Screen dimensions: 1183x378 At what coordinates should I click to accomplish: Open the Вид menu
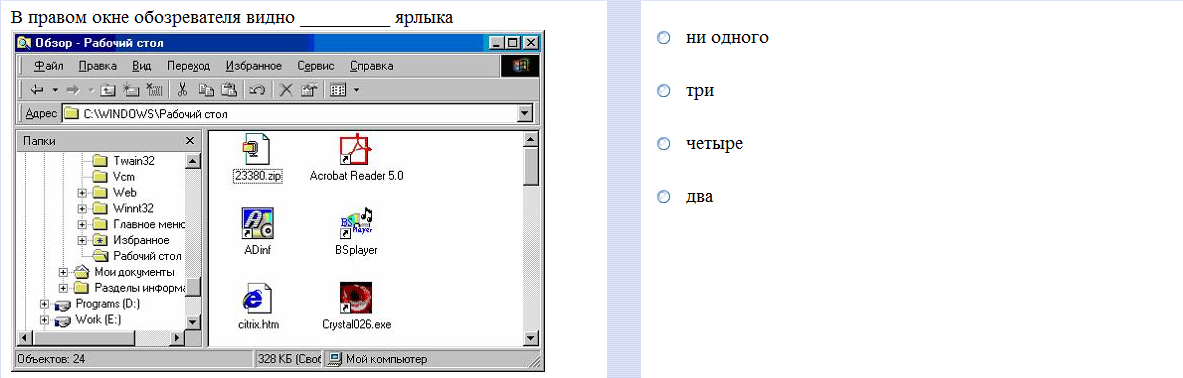pyautogui.click(x=142, y=66)
